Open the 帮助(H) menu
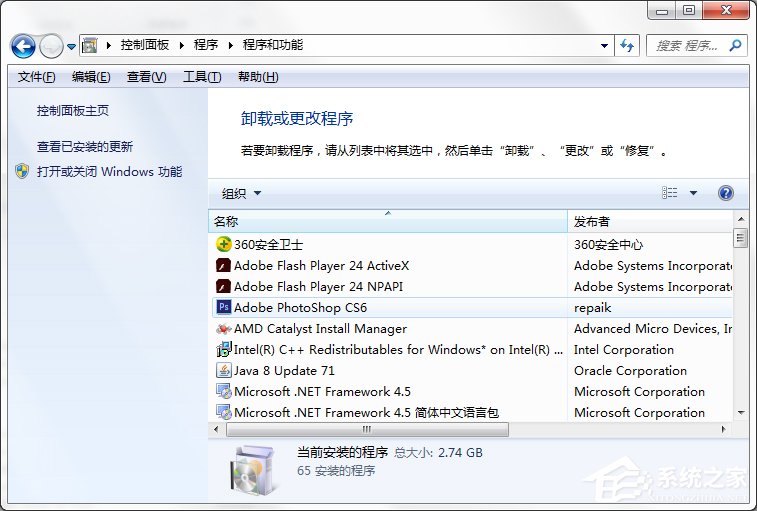This screenshot has width=757, height=511. (x=258, y=77)
